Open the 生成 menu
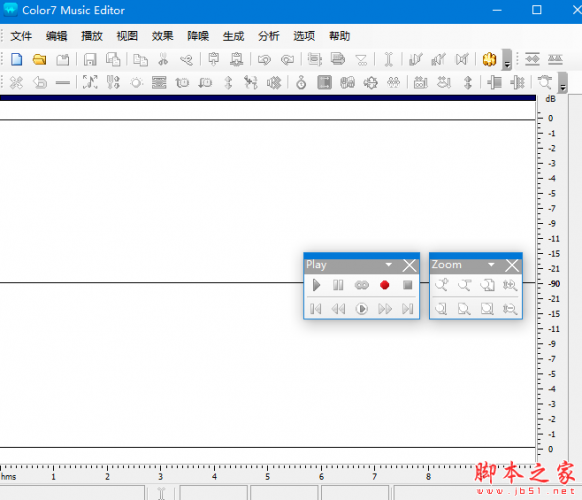This screenshot has height=500, width=582. tap(233, 36)
